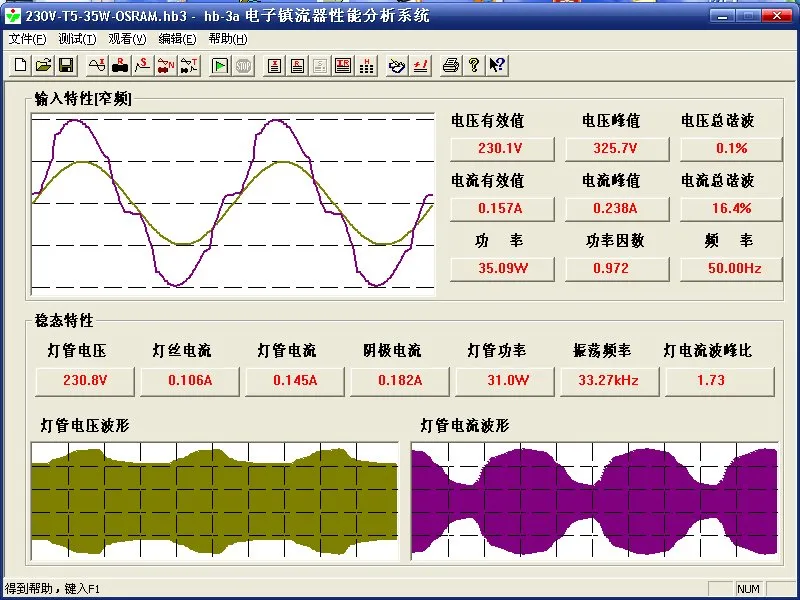Click the 电流总谐波 label
This screenshot has height=600, width=800.
tap(718, 181)
